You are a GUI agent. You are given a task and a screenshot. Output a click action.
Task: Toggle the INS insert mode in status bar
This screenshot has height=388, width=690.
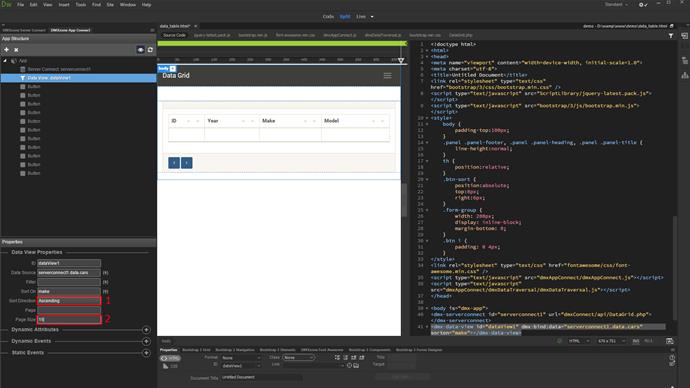click(x=636, y=341)
